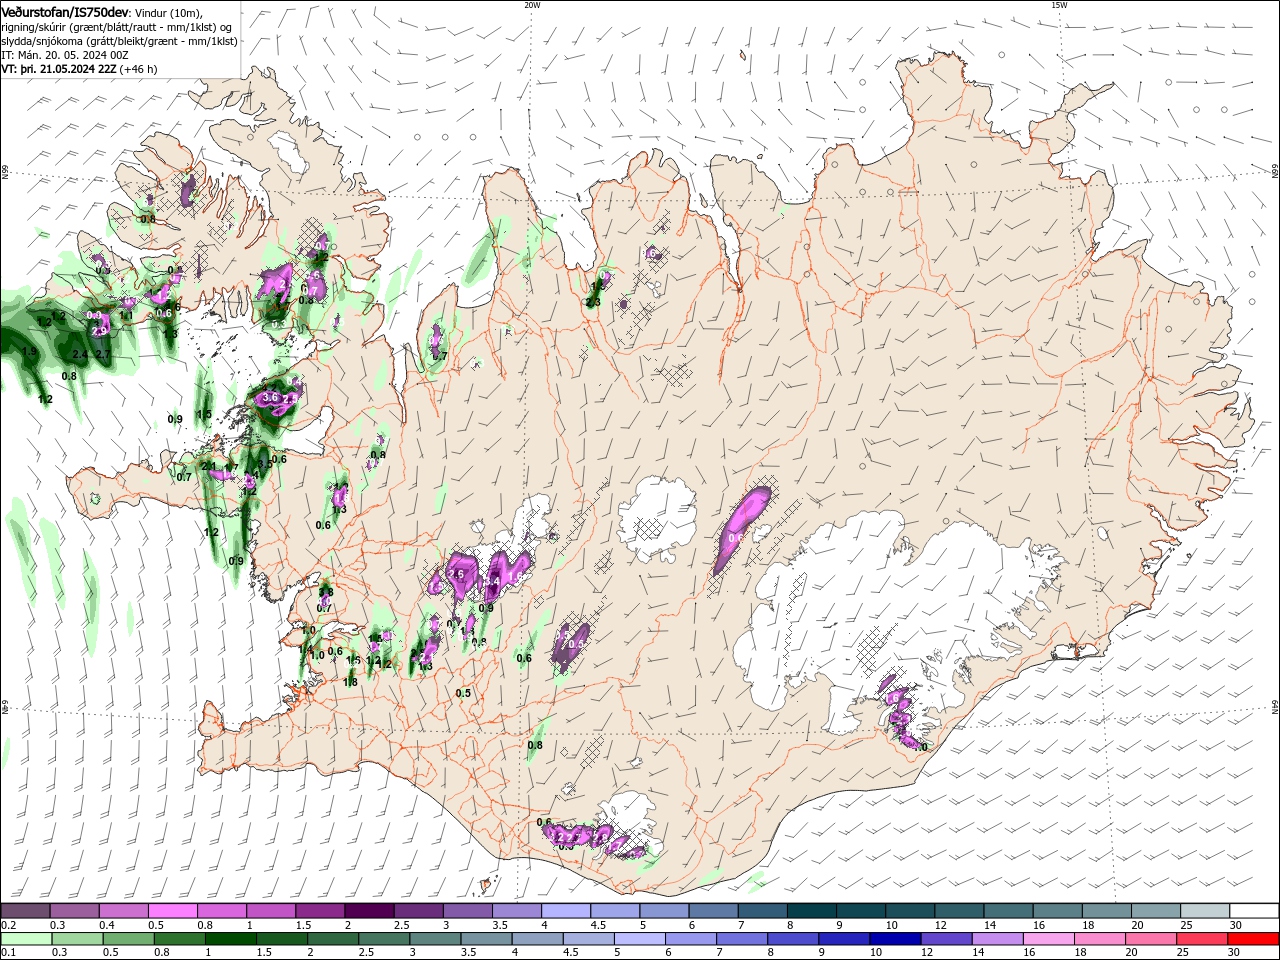Image resolution: width=1280 pixels, height=960 pixels.
Task: Click the dark blue rain swatch at 10
Action: pos(894,939)
